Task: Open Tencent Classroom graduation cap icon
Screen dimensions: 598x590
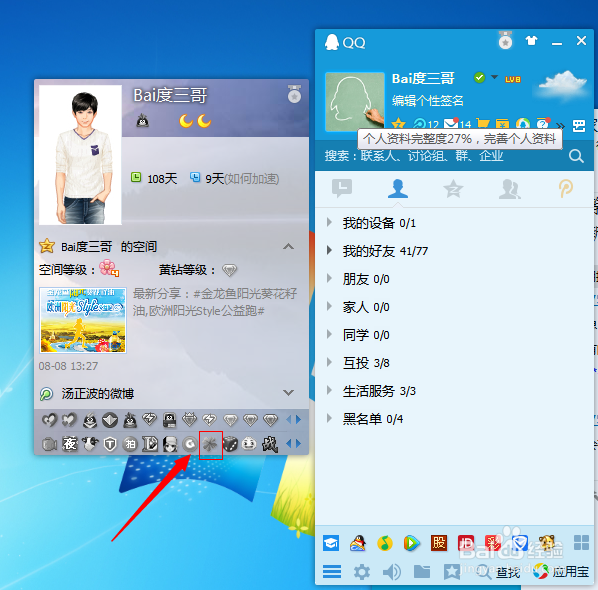Action: [x=331, y=543]
